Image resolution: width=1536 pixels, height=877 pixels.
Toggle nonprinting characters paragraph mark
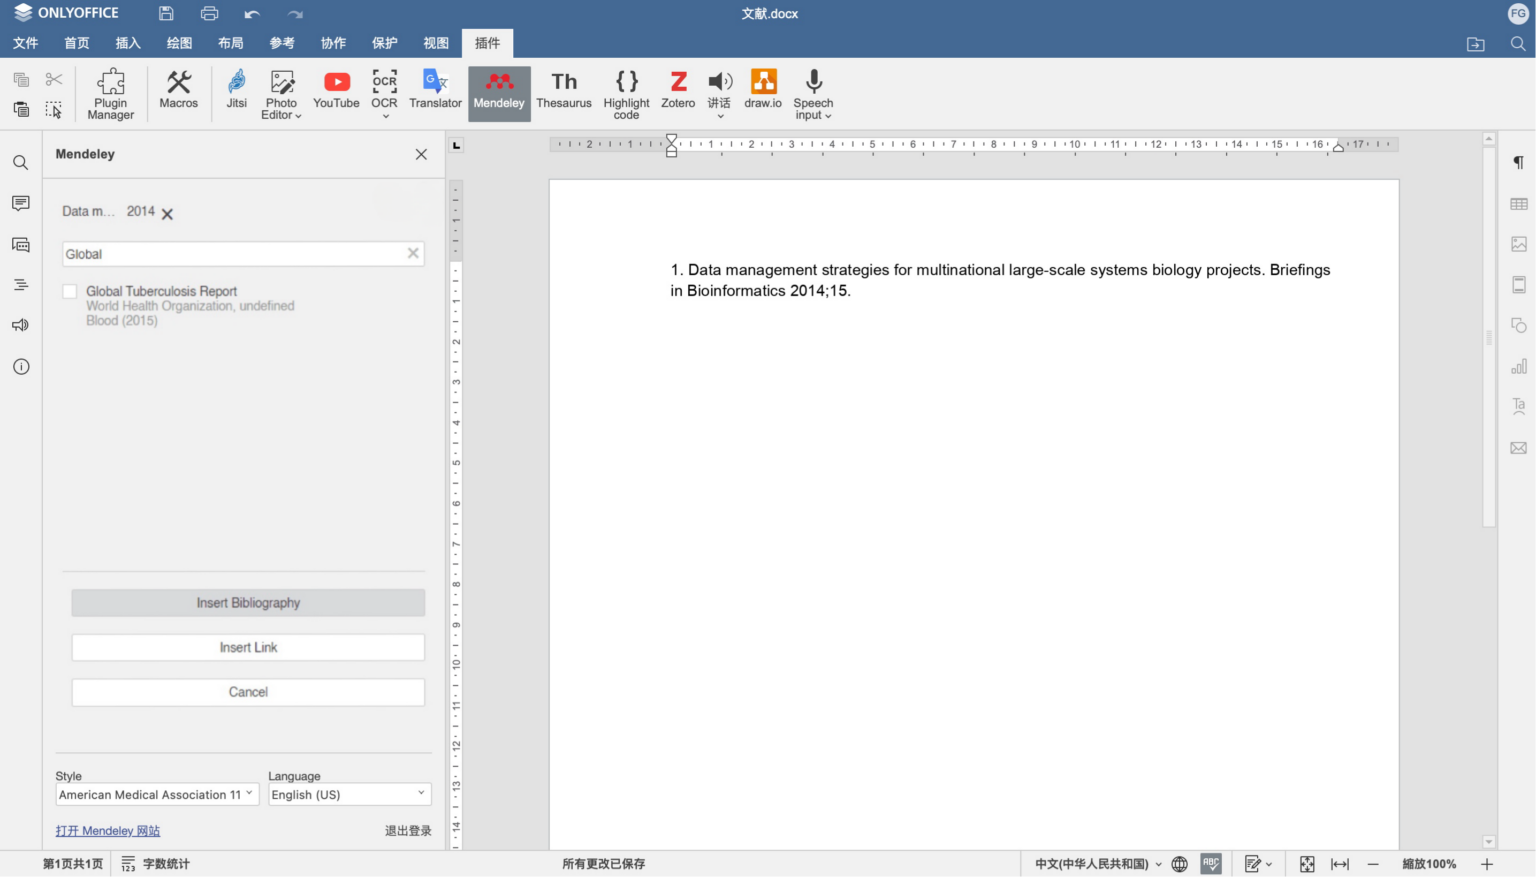1518,163
